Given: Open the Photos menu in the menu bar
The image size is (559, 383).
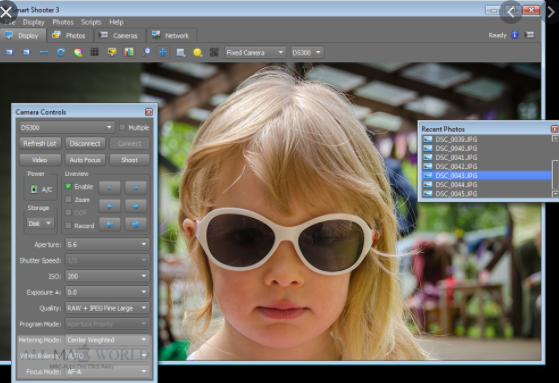Looking at the screenshot, I should [63, 22].
